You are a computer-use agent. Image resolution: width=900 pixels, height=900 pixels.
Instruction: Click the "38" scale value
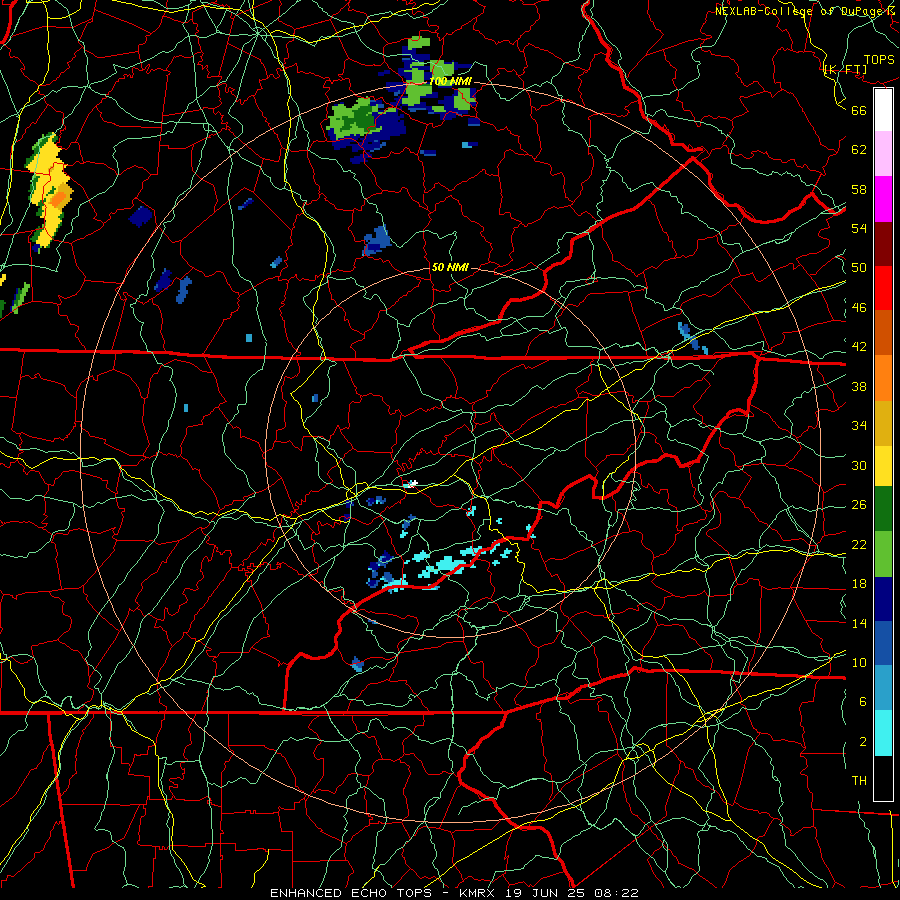859,386
